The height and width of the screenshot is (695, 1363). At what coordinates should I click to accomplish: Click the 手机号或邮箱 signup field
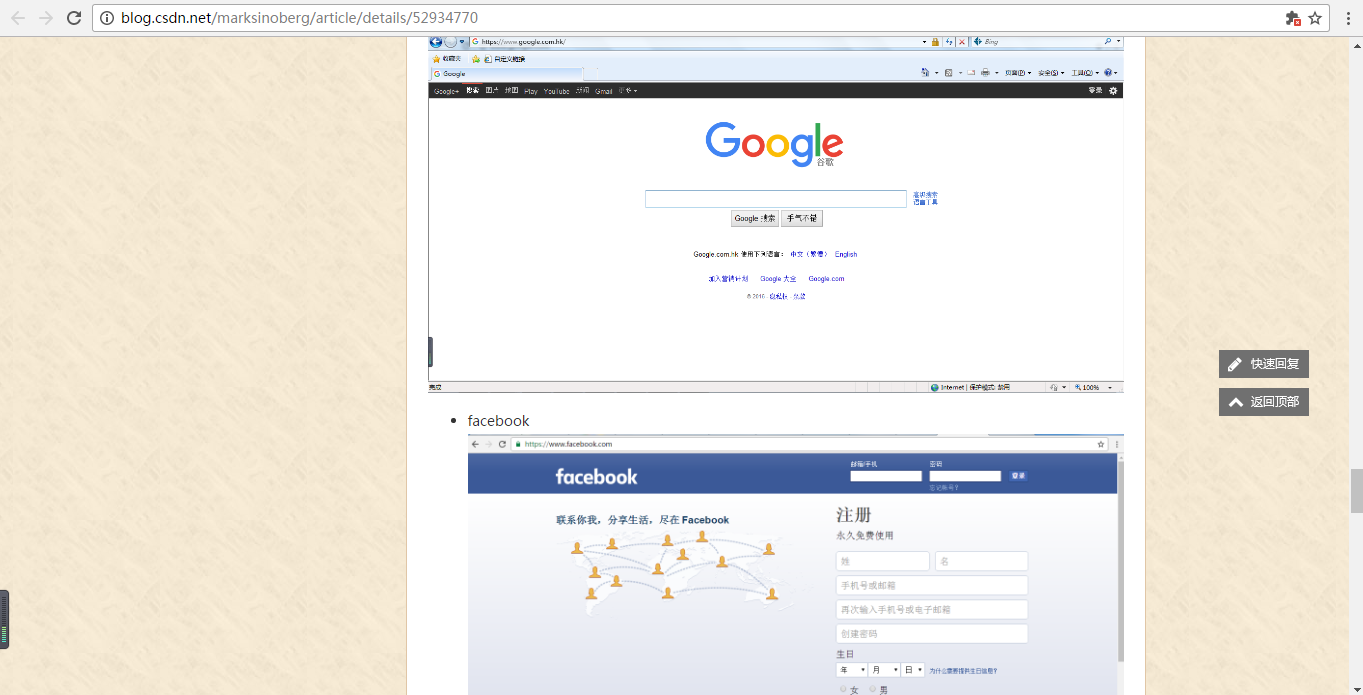click(x=932, y=585)
